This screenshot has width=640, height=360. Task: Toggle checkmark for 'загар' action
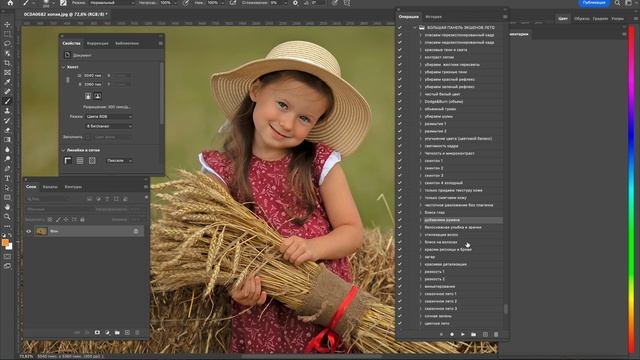point(400,257)
